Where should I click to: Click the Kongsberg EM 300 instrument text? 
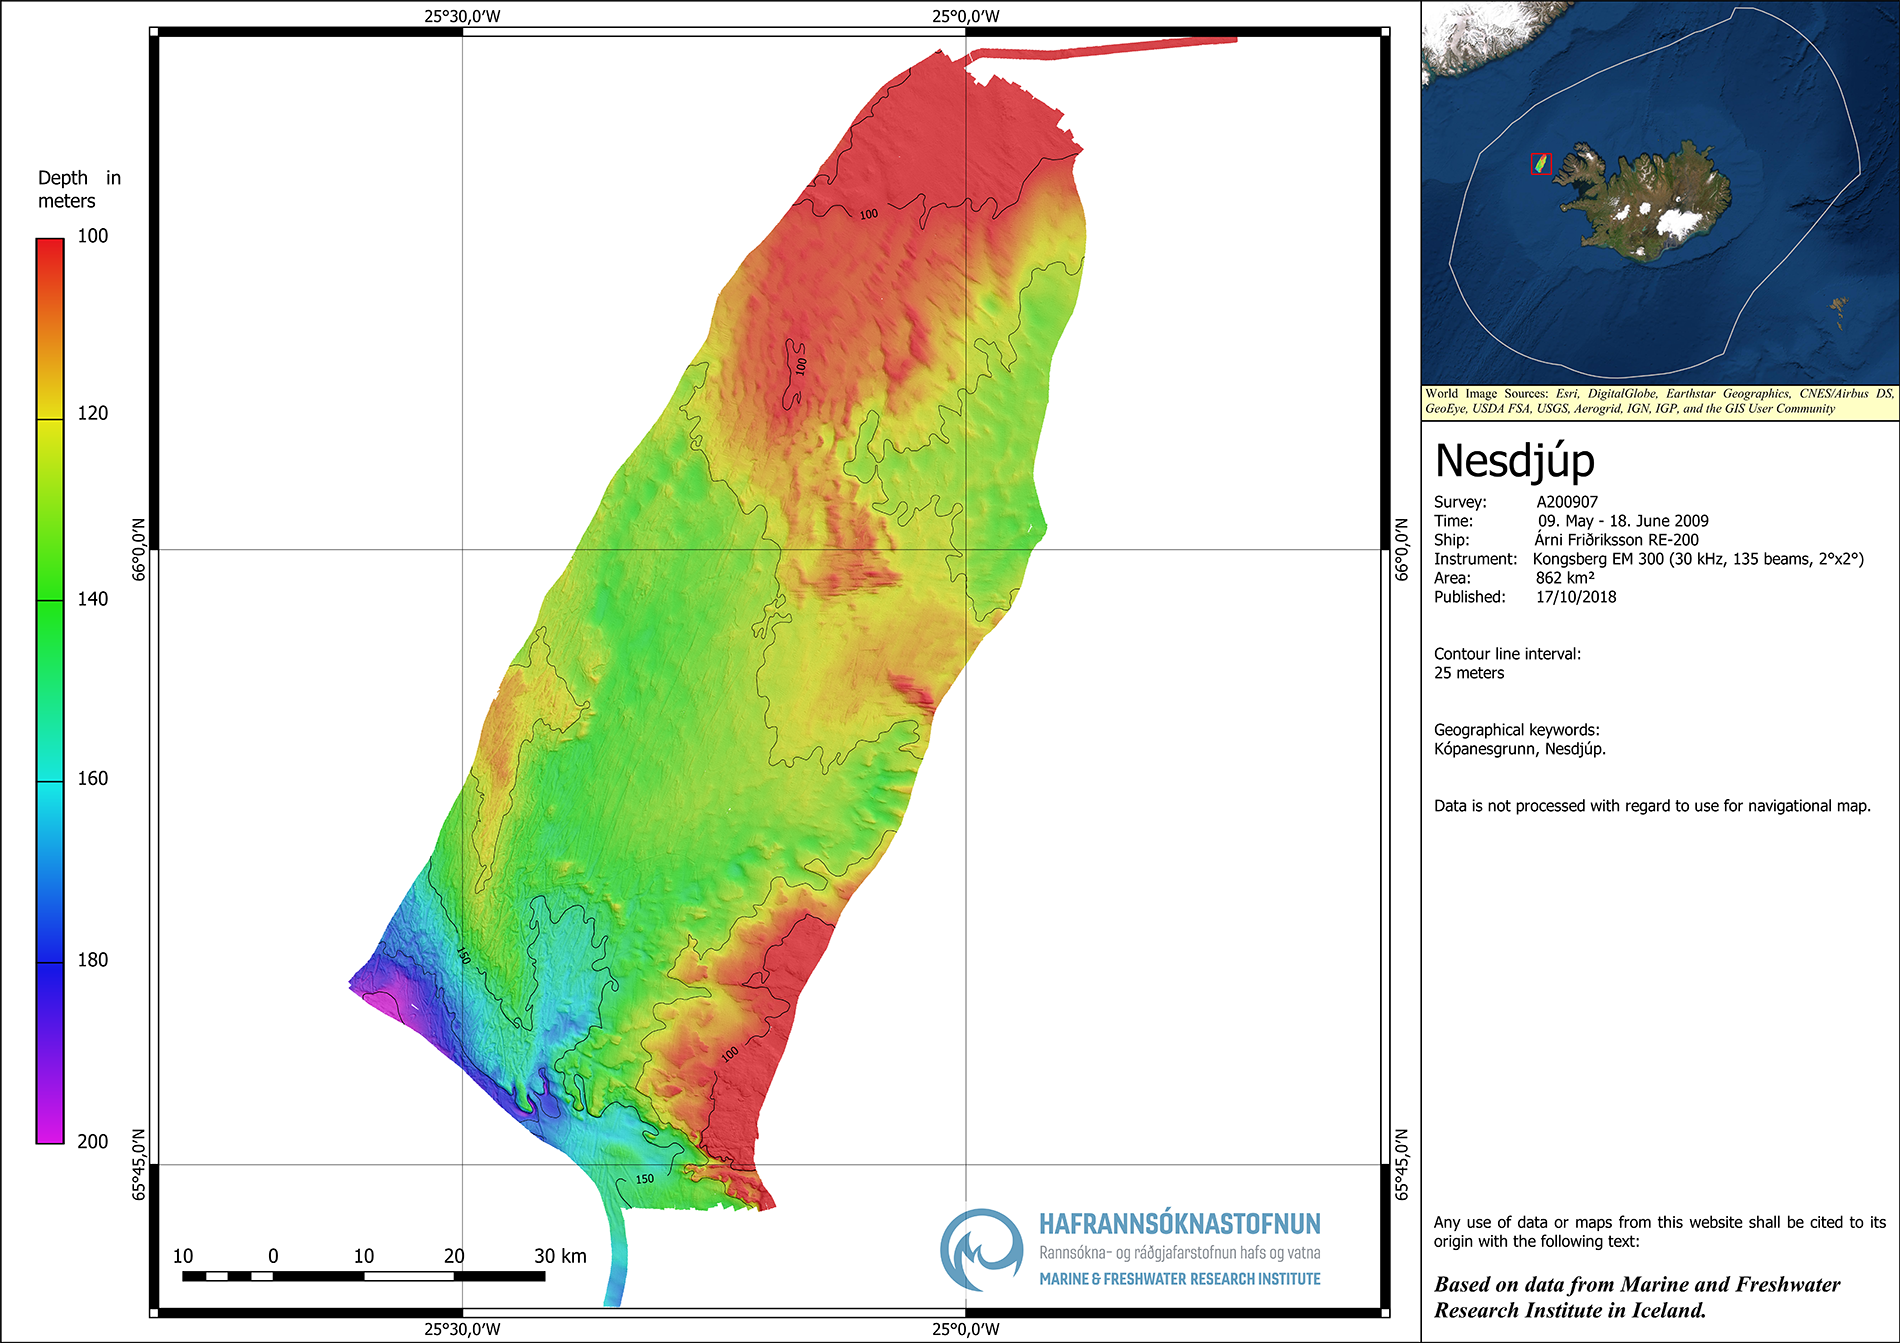point(1698,559)
